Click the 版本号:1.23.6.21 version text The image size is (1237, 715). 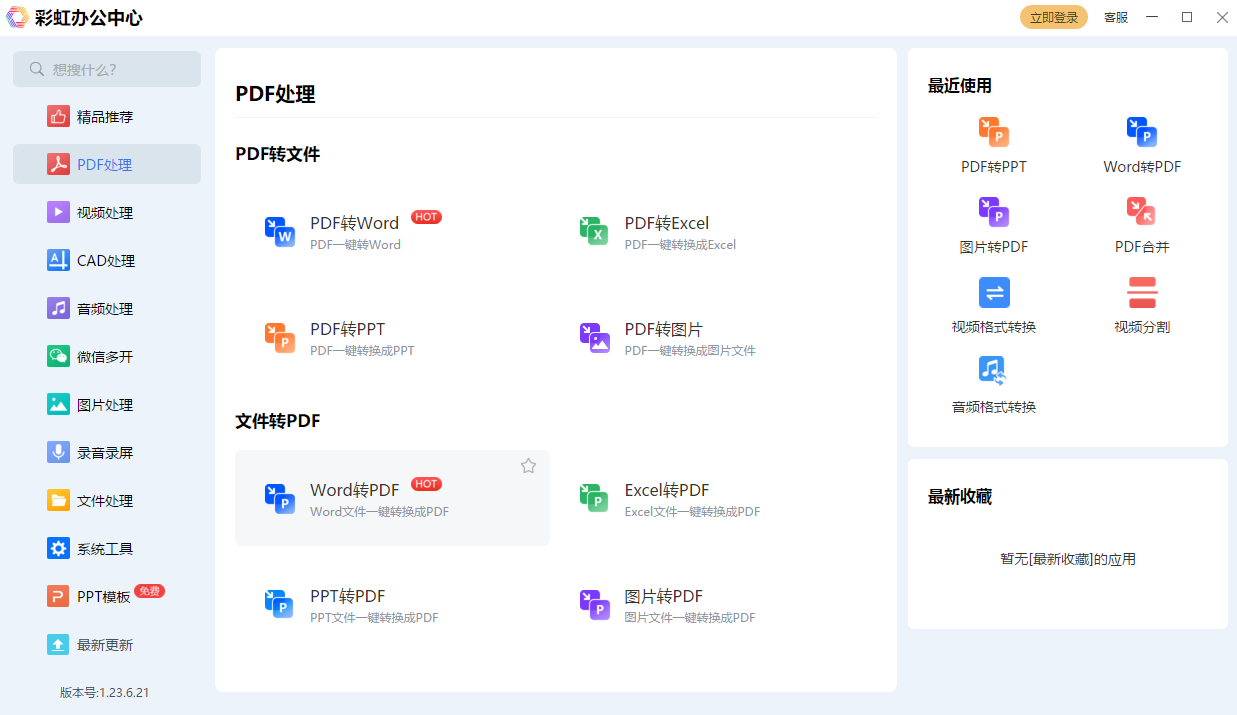pos(105,692)
